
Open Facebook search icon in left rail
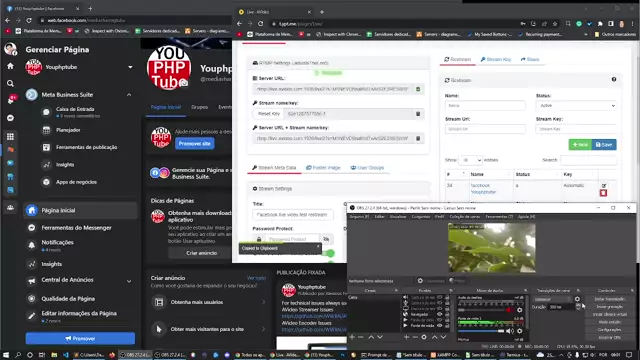click(x=10, y=83)
